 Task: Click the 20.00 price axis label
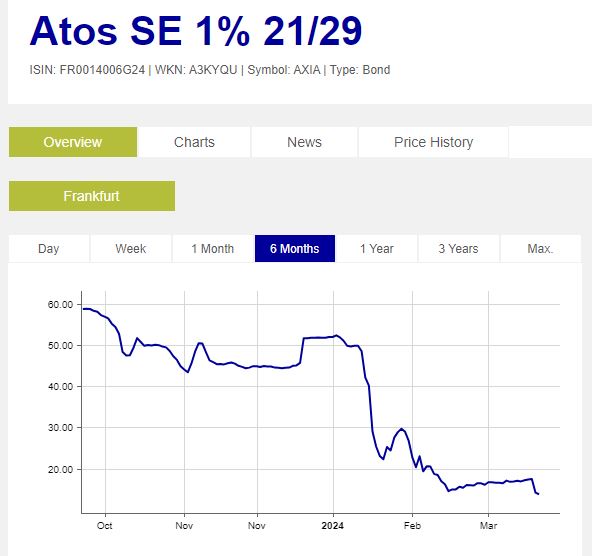point(60,469)
